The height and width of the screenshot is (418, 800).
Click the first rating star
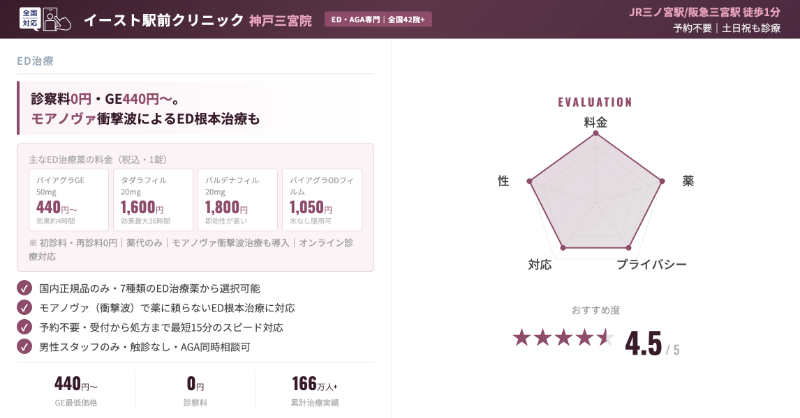coord(521,337)
